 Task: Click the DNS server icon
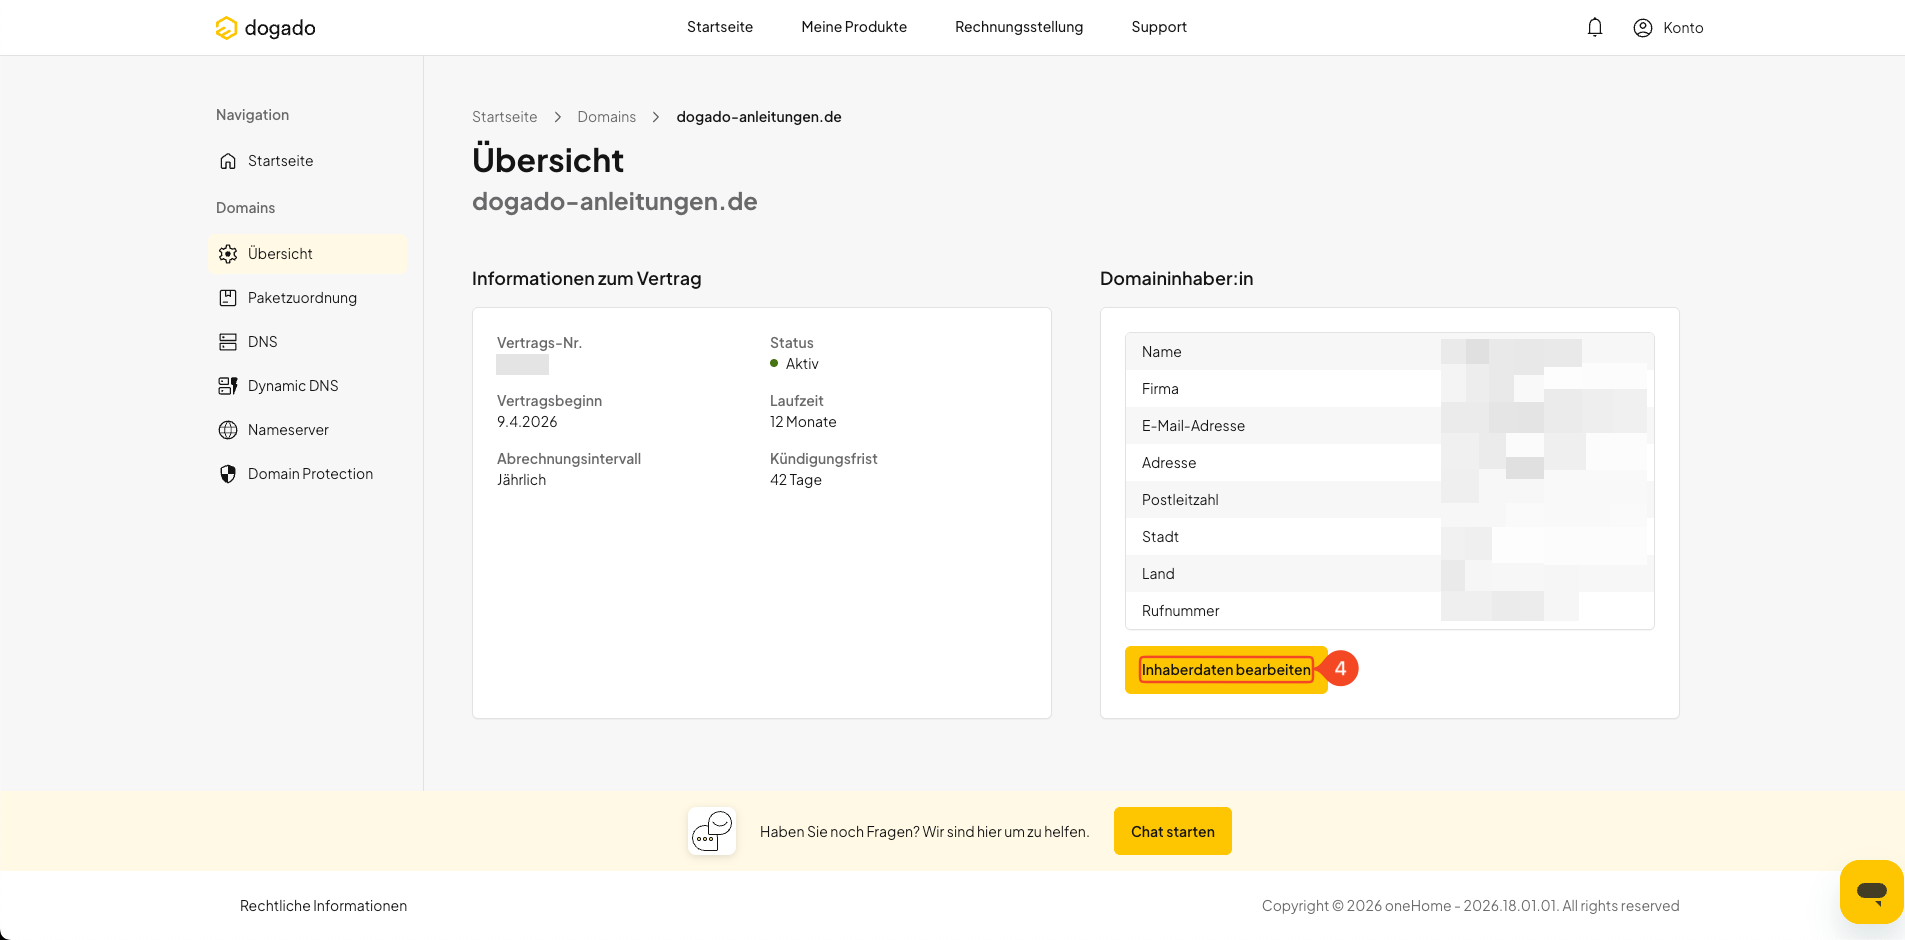click(228, 342)
